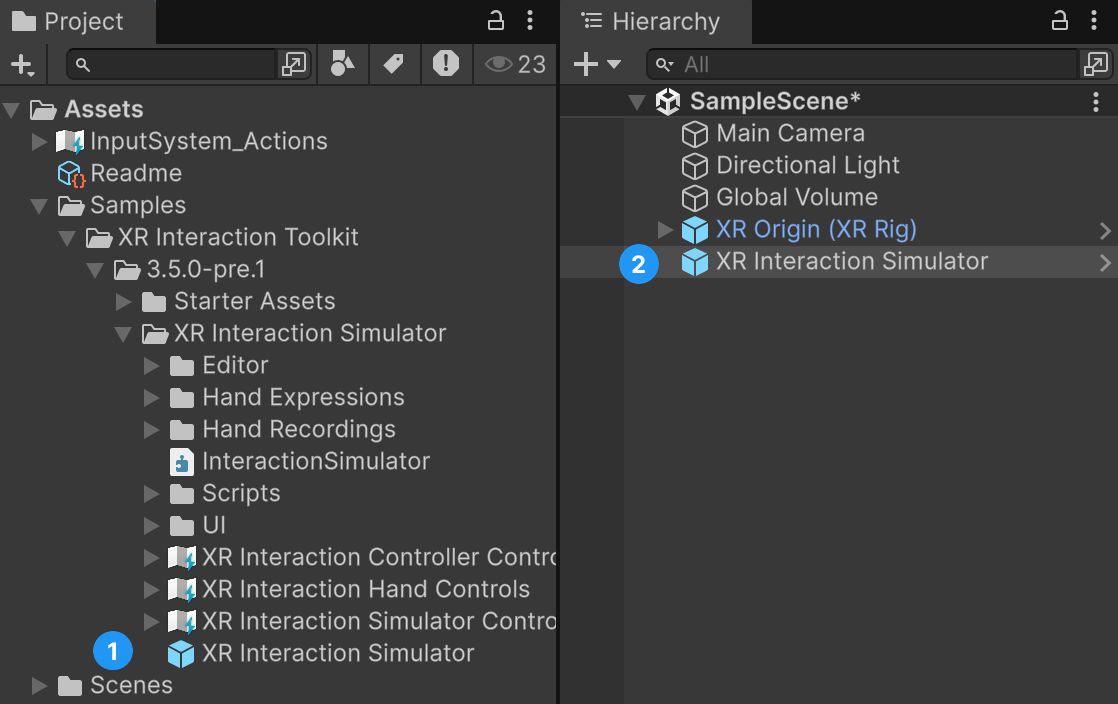Click the Search by Import Log Type icon
1118x704 pixels.
[x=446, y=64]
